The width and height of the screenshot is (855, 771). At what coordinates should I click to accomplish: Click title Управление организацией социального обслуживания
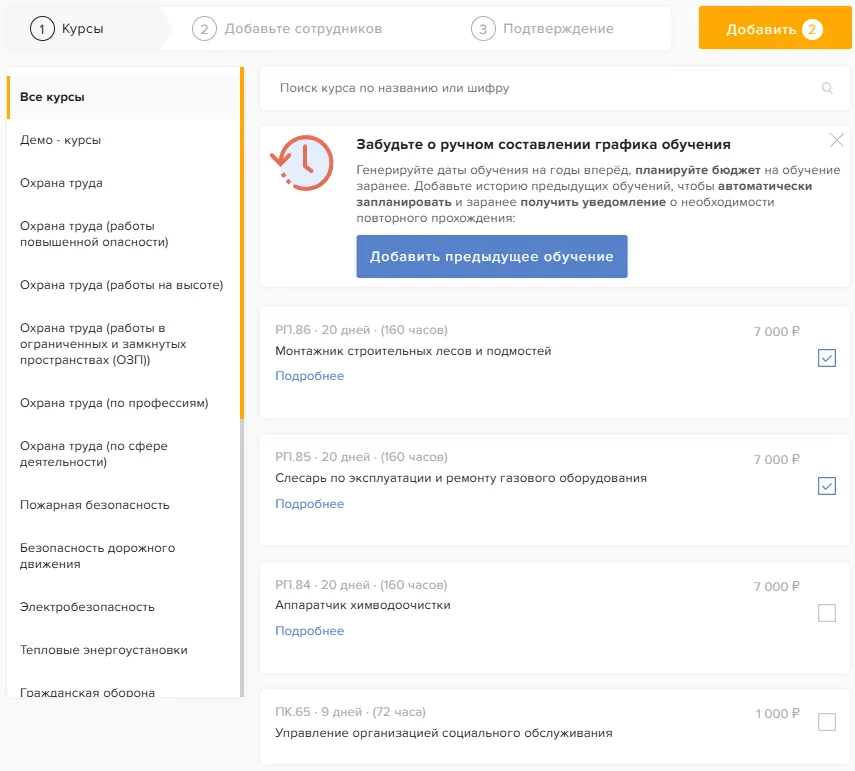pos(443,733)
